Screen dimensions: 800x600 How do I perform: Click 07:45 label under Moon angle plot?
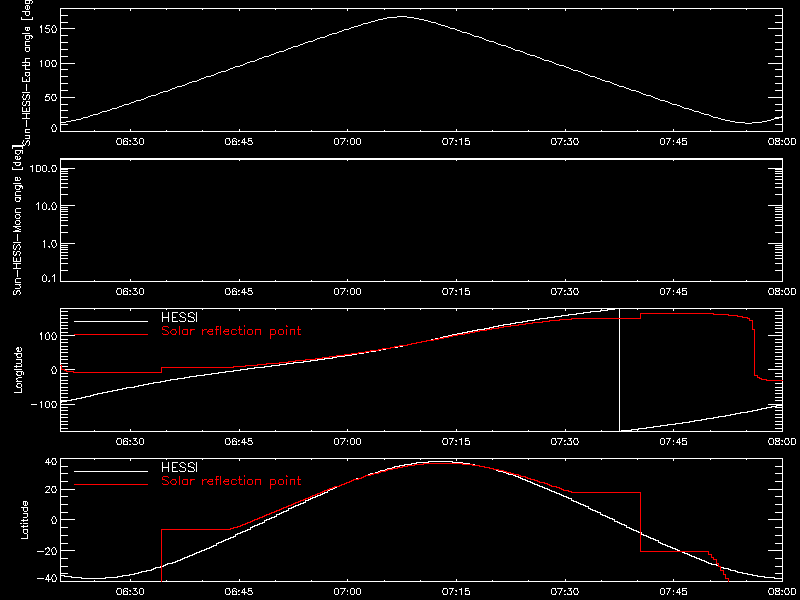point(673,292)
